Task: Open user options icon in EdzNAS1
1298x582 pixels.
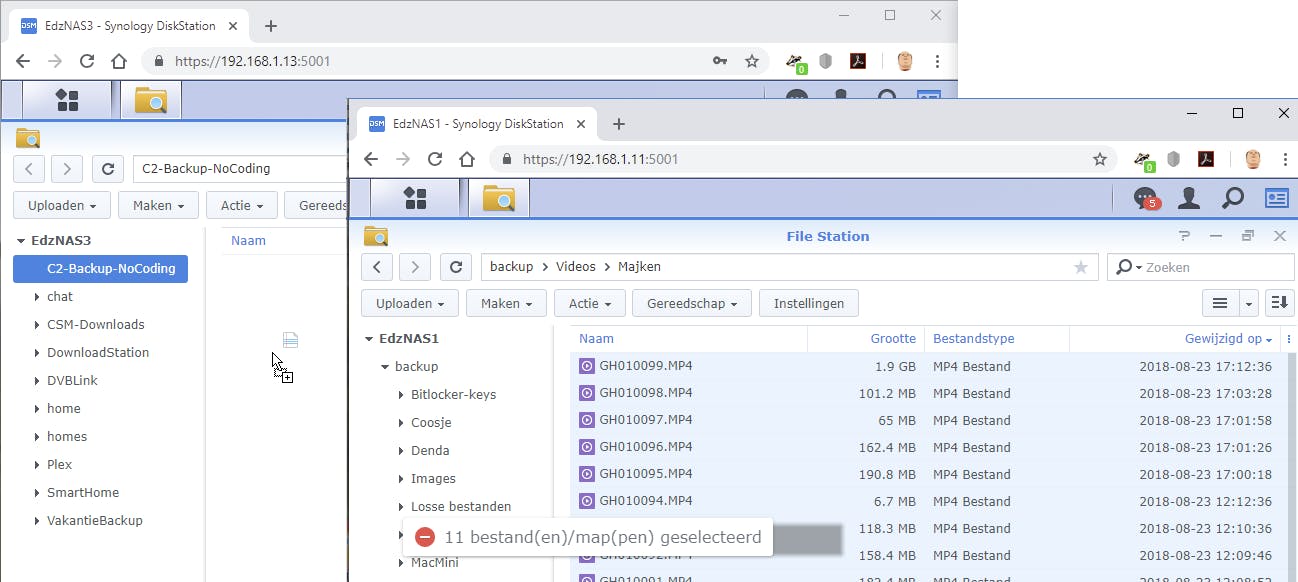Action: (x=1188, y=198)
